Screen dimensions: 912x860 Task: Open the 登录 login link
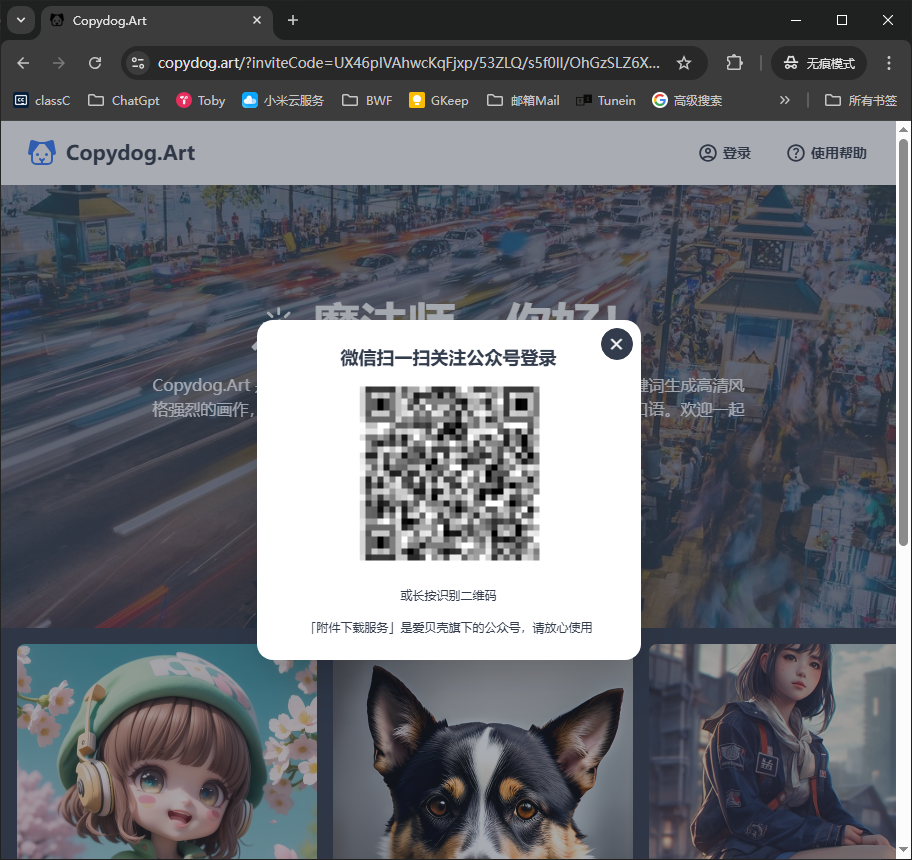(725, 153)
